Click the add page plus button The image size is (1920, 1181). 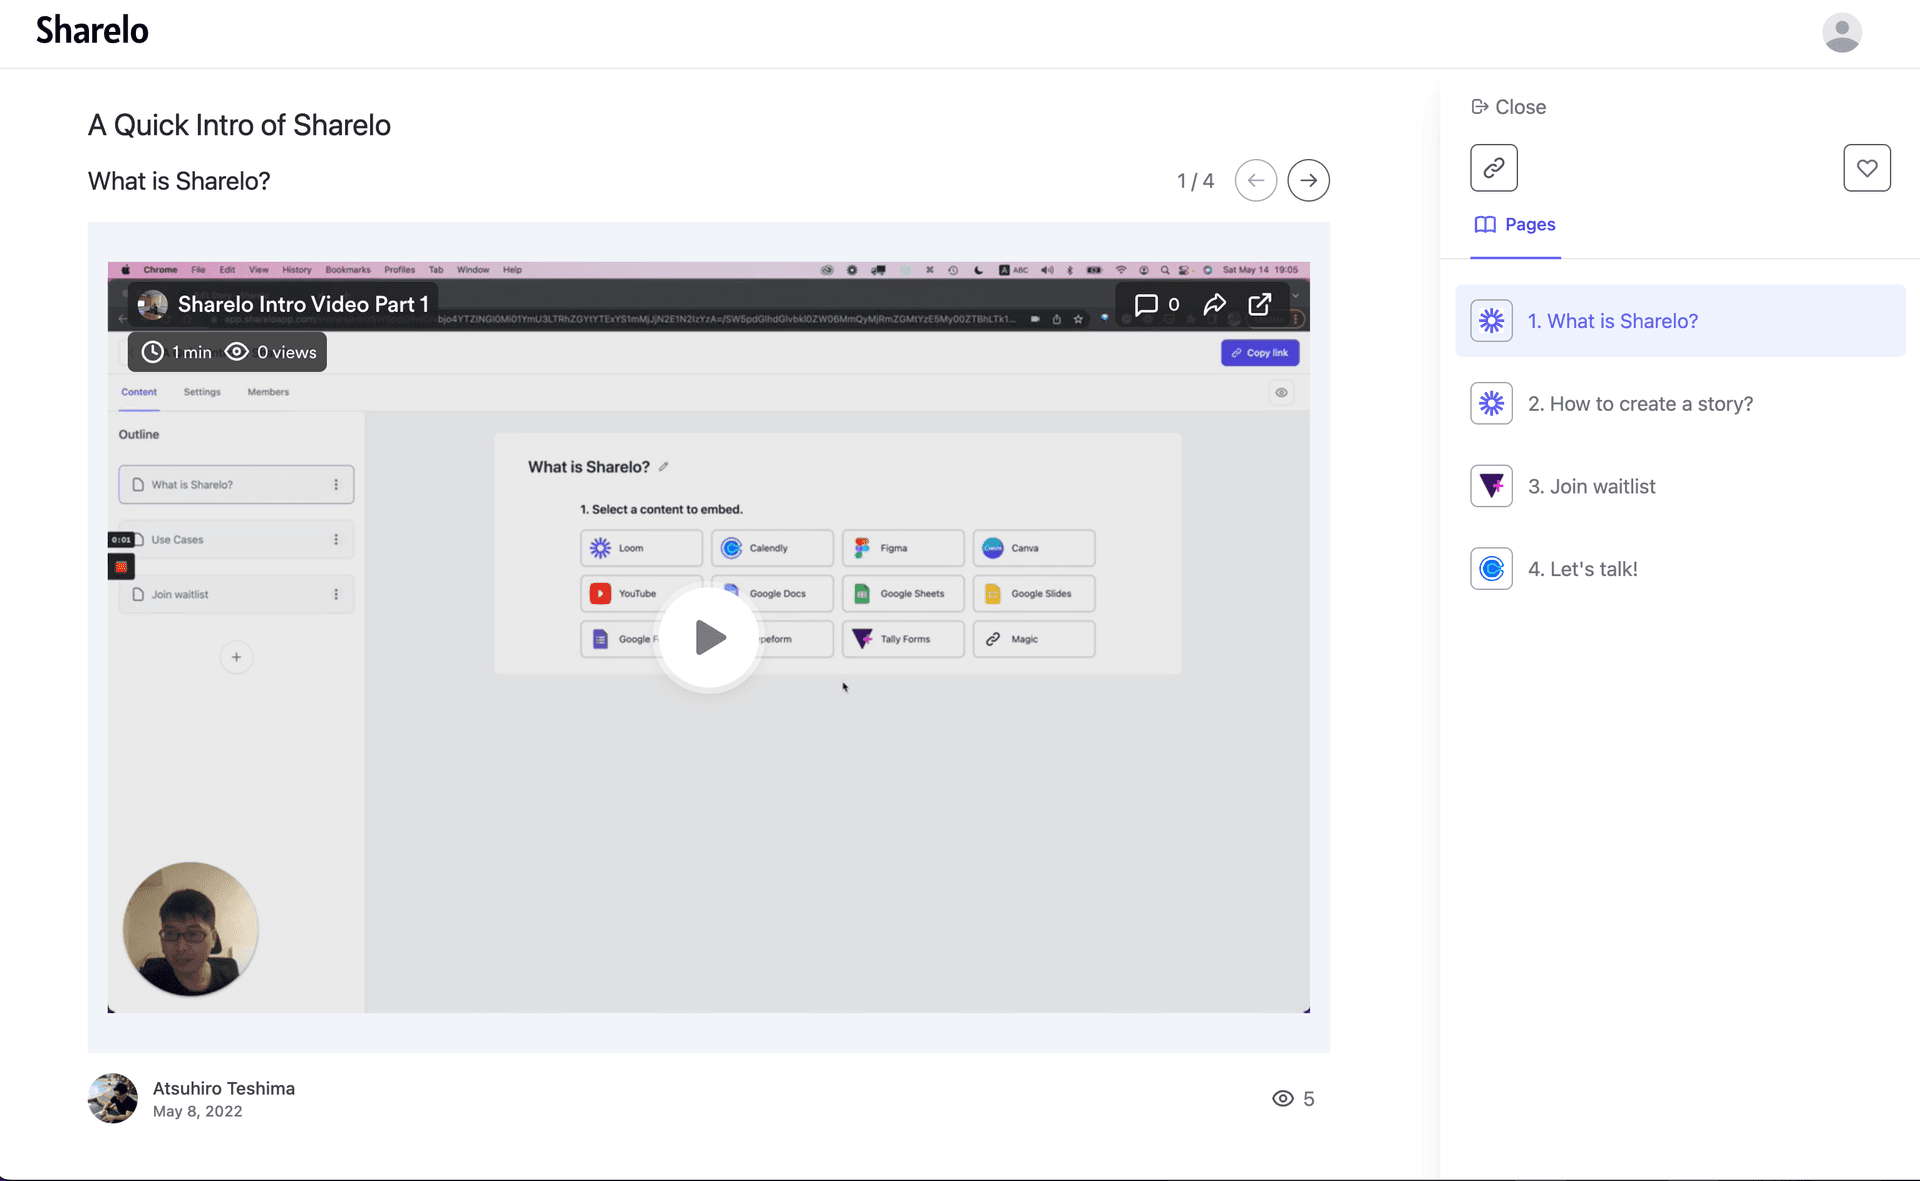click(236, 657)
